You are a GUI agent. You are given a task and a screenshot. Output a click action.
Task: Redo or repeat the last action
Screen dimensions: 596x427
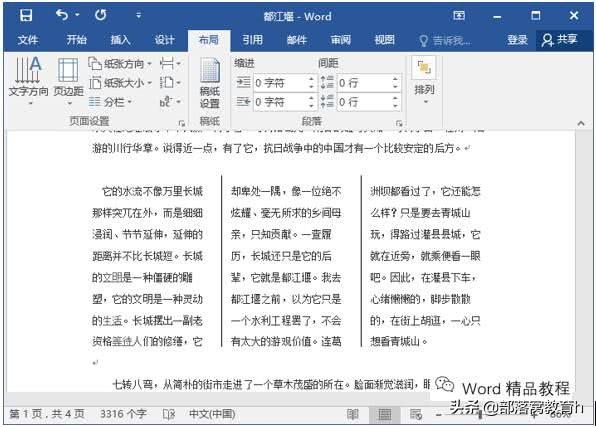click(101, 15)
